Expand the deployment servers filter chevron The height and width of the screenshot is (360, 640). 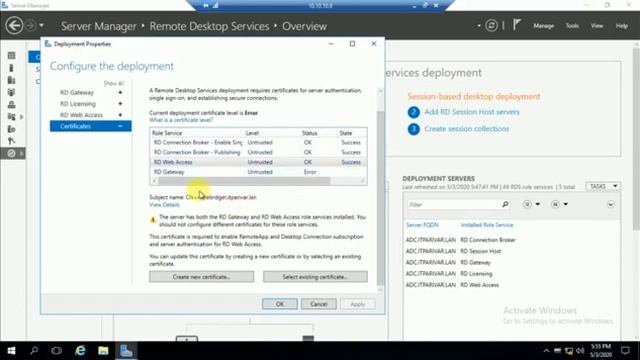611,204
